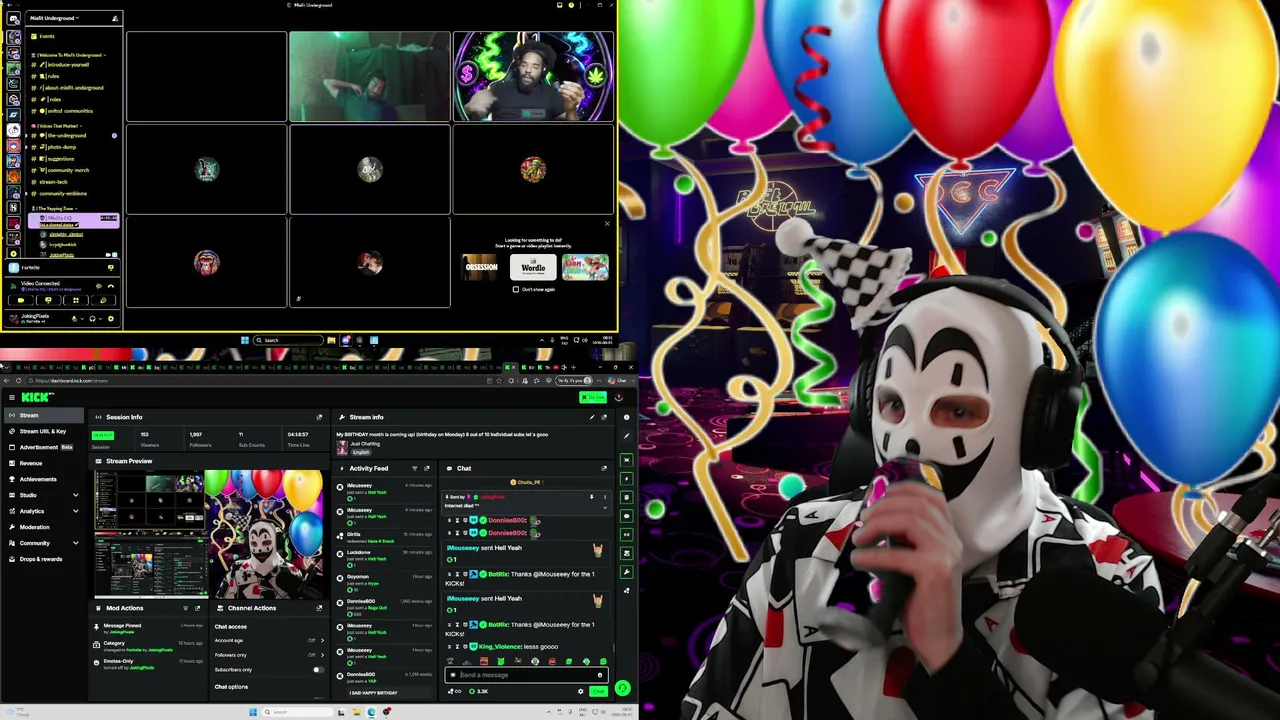Filter the Activity Feed
Image resolution: width=1280 pixels, height=720 pixels.
point(414,468)
